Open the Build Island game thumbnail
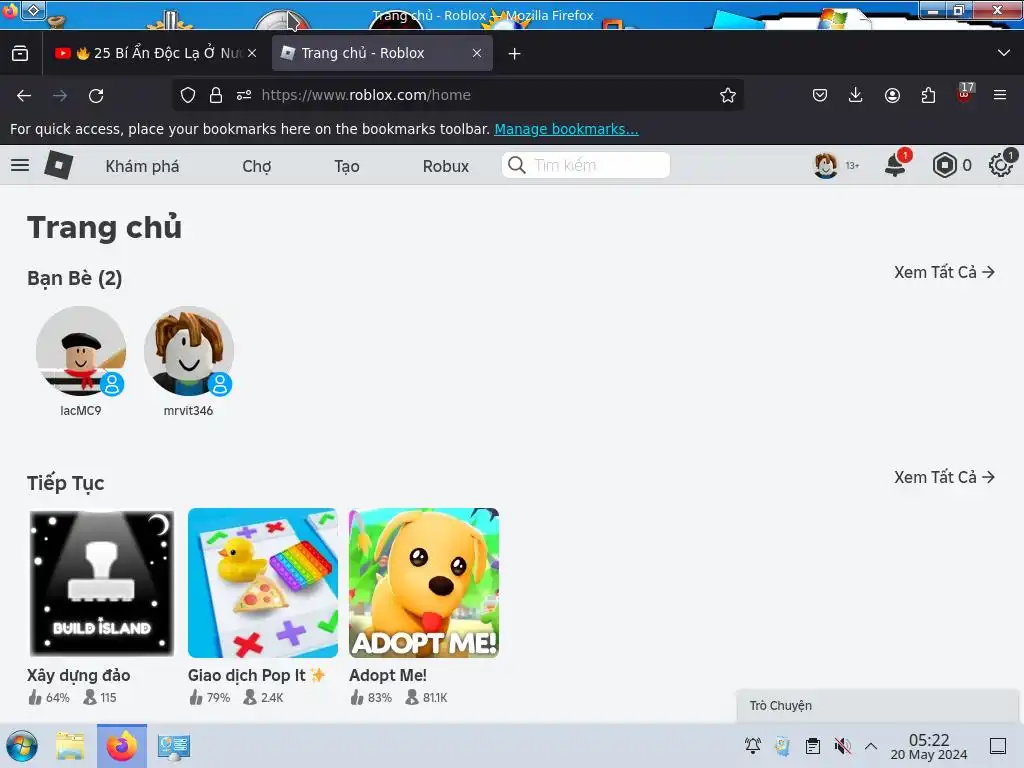1024x768 pixels. tap(102, 583)
